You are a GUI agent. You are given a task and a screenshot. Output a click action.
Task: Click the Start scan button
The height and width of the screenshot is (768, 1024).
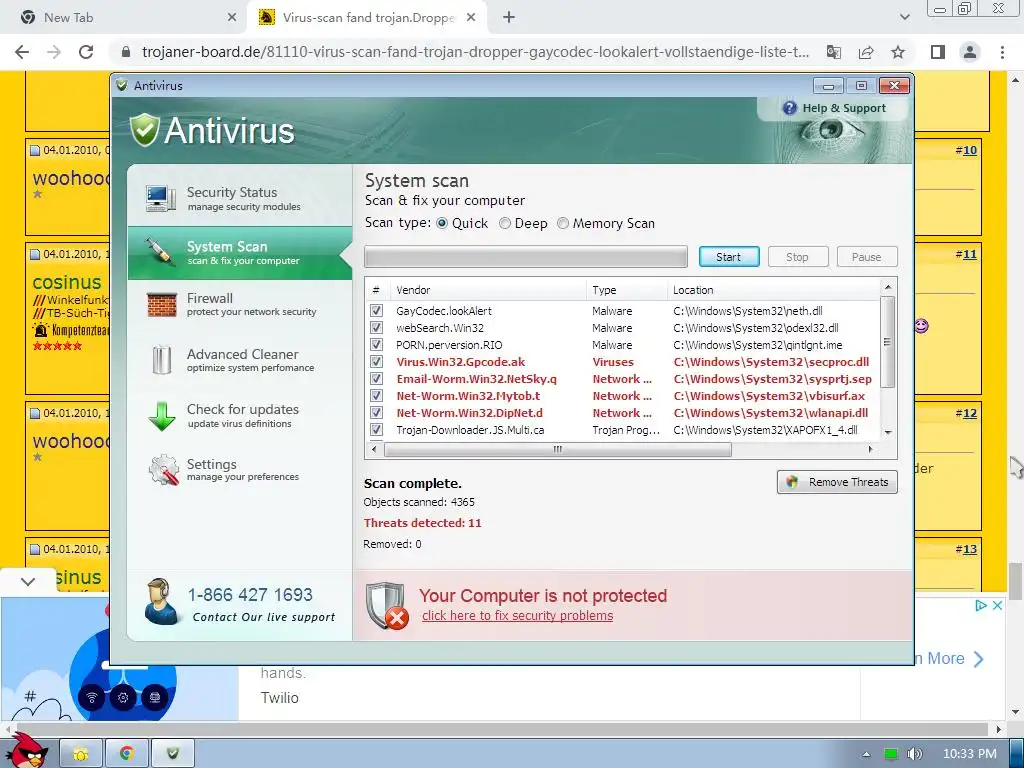coord(729,257)
